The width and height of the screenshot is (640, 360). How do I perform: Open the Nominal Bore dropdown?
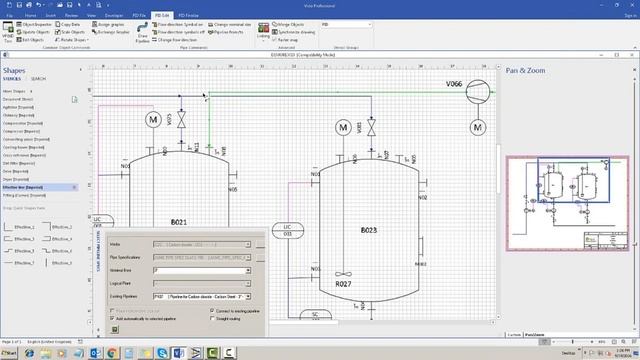tap(248, 271)
